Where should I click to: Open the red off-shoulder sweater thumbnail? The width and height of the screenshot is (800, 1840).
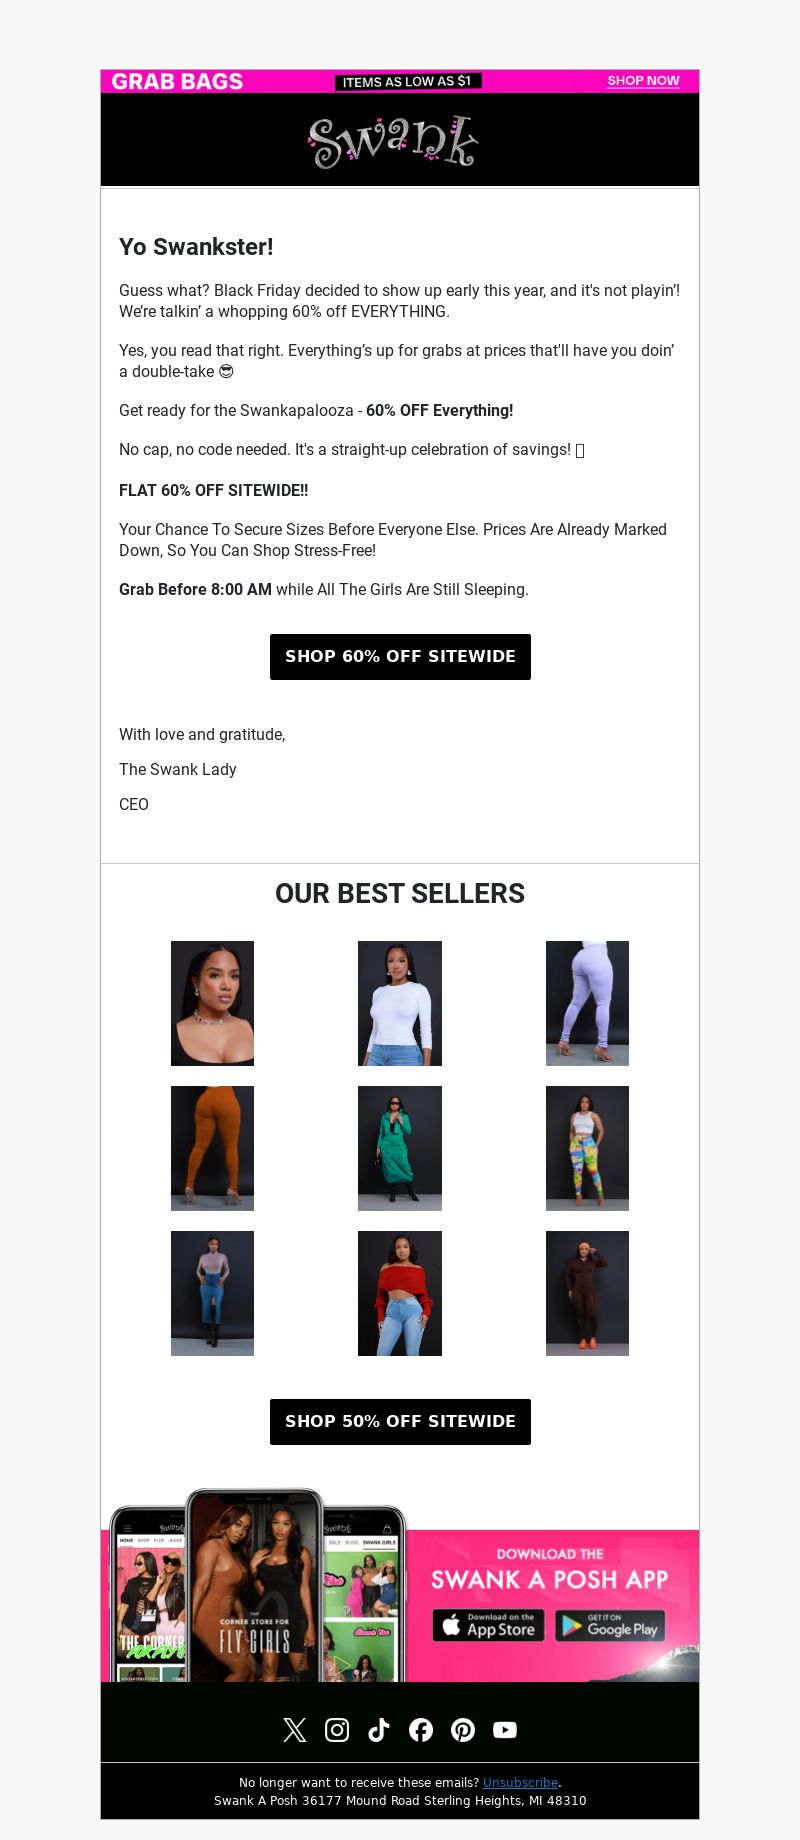pos(400,1293)
